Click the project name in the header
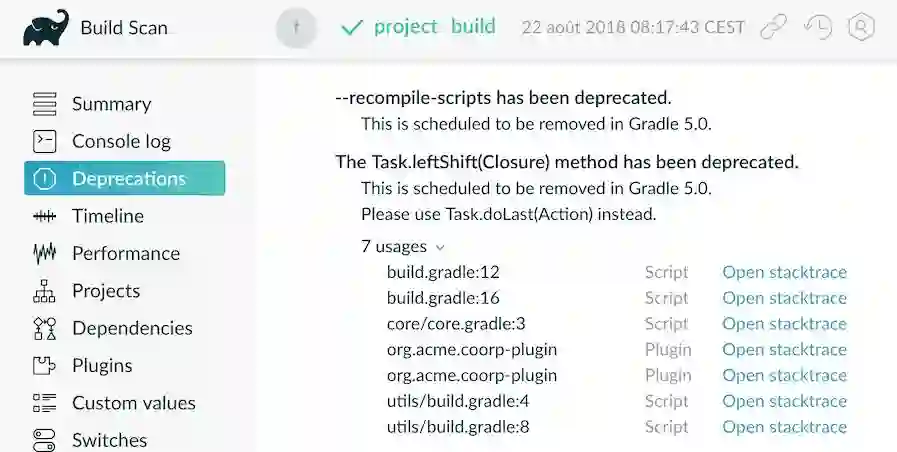The image size is (897, 452). (x=405, y=27)
